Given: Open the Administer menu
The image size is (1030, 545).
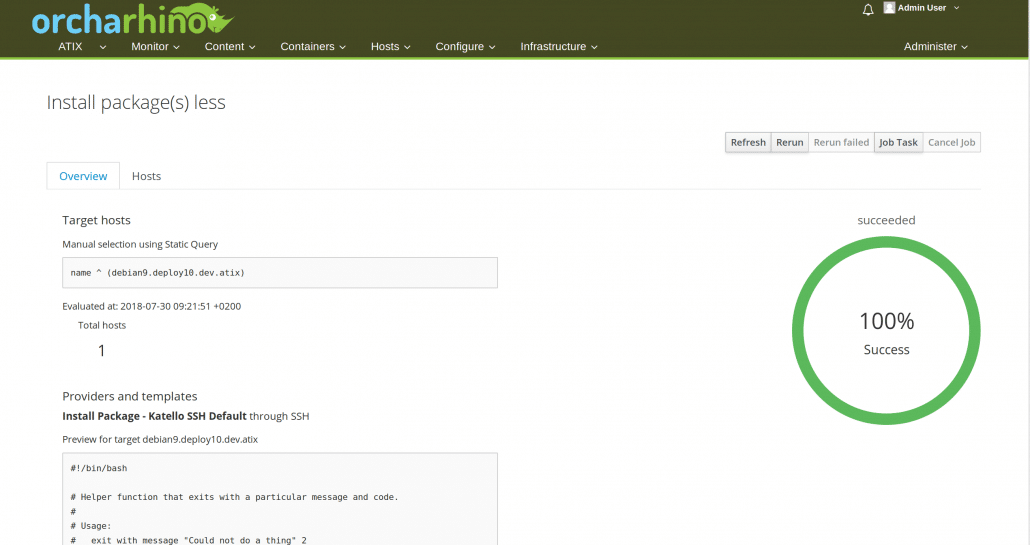Looking at the screenshot, I should pos(936,47).
